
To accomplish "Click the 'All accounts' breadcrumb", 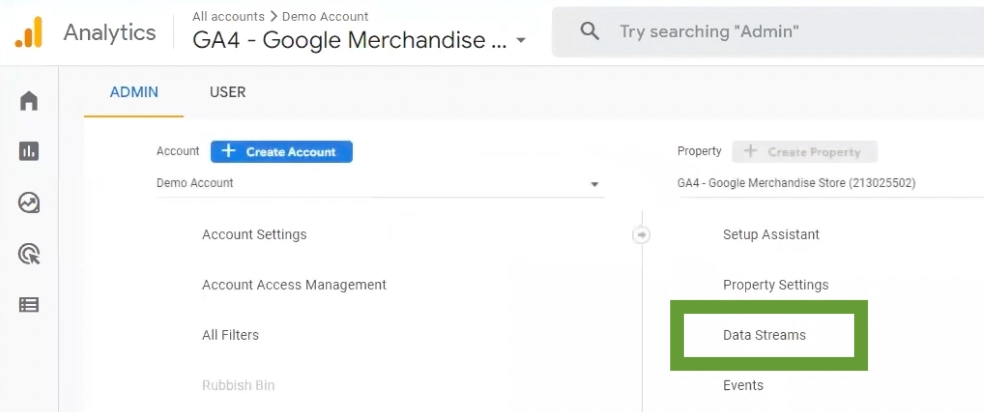I will tap(228, 16).
